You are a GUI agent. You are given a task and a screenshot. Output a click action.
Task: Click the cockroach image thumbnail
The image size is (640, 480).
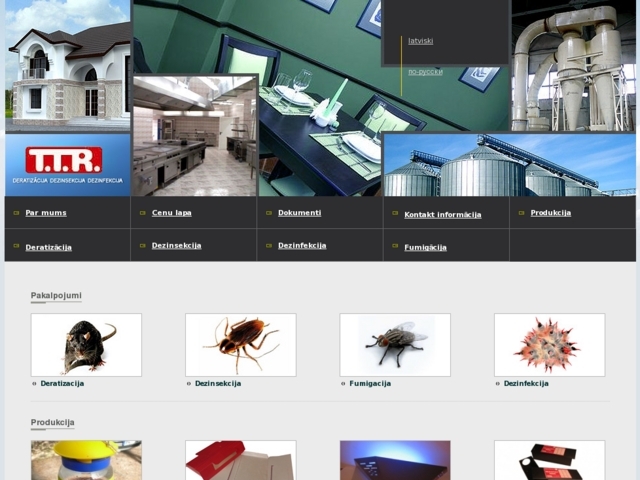(x=241, y=345)
